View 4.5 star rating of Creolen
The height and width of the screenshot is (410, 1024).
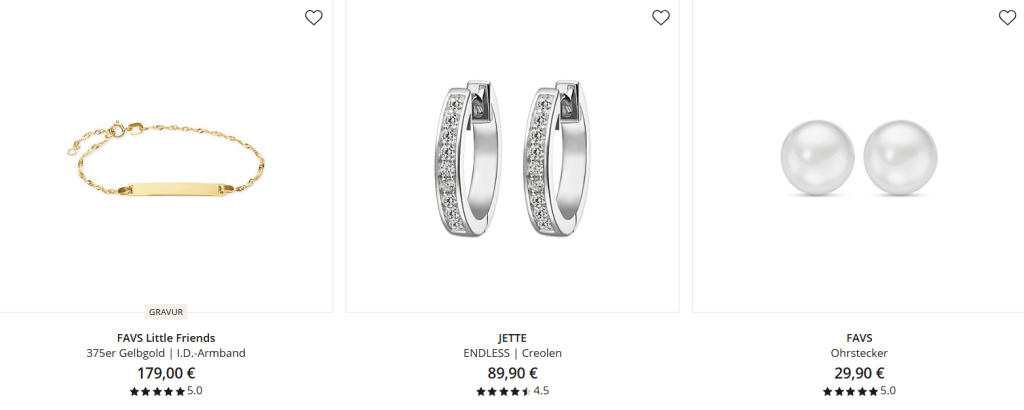[513, 391]
